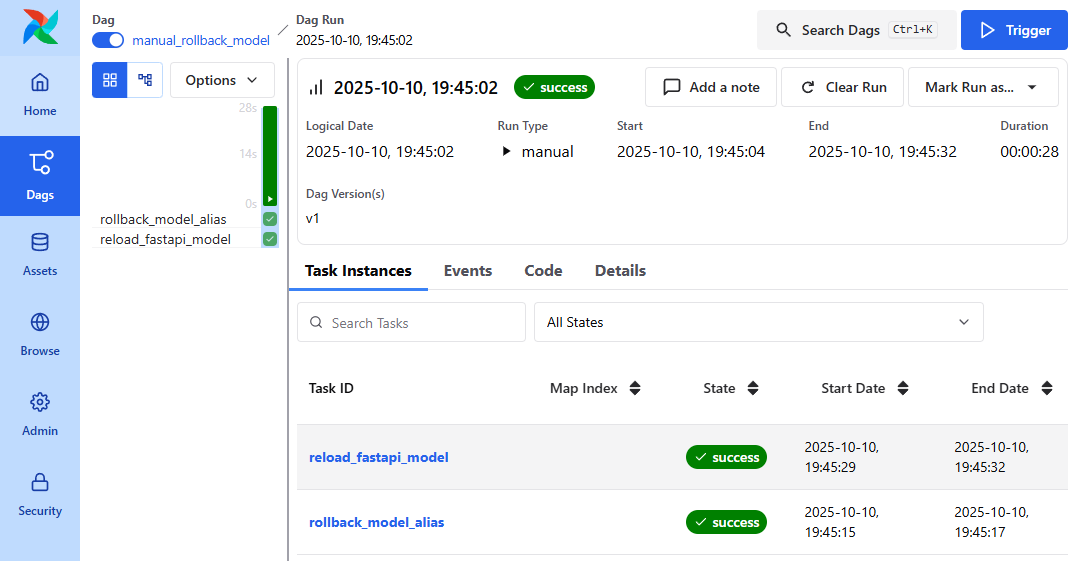Click reload_fastapi_model success box in grid
Screen dimensions: 1076x561
pyautogui.click(x=270, y=239)
